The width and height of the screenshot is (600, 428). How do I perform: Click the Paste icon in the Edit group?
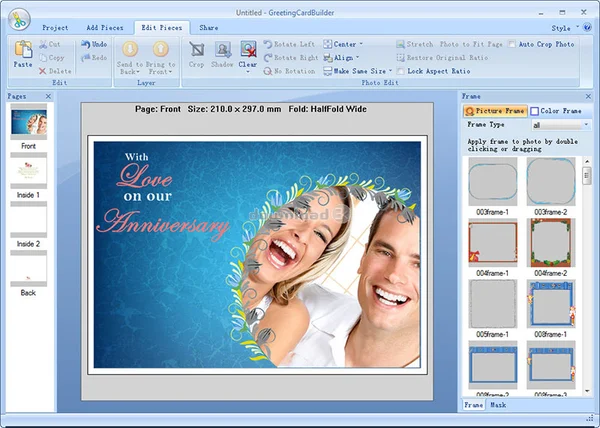click(x=23, y=49)
